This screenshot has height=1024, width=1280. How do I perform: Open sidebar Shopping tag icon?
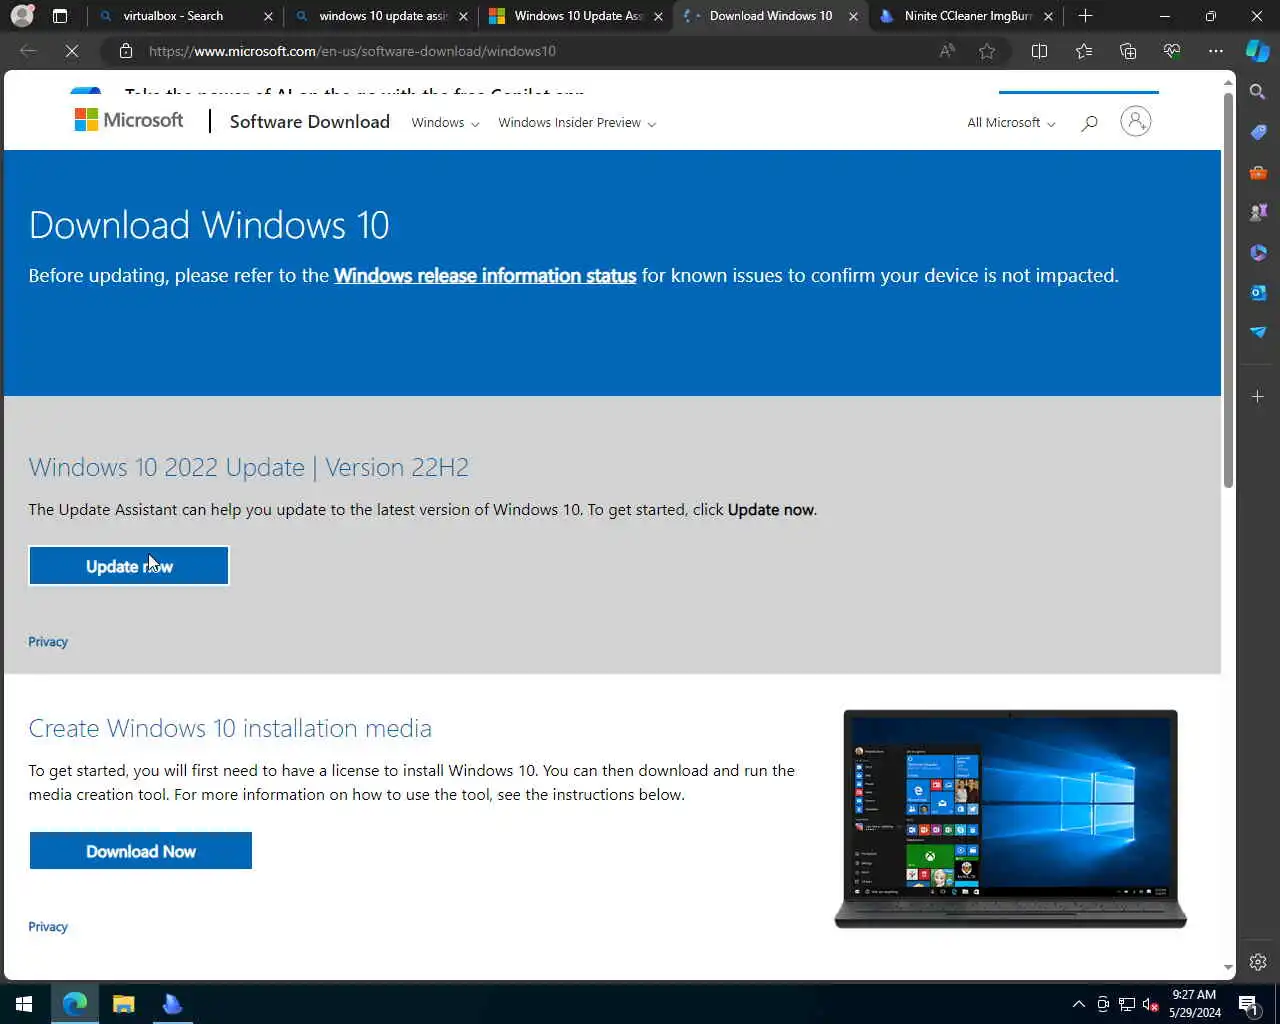(x=1258, y=132)
